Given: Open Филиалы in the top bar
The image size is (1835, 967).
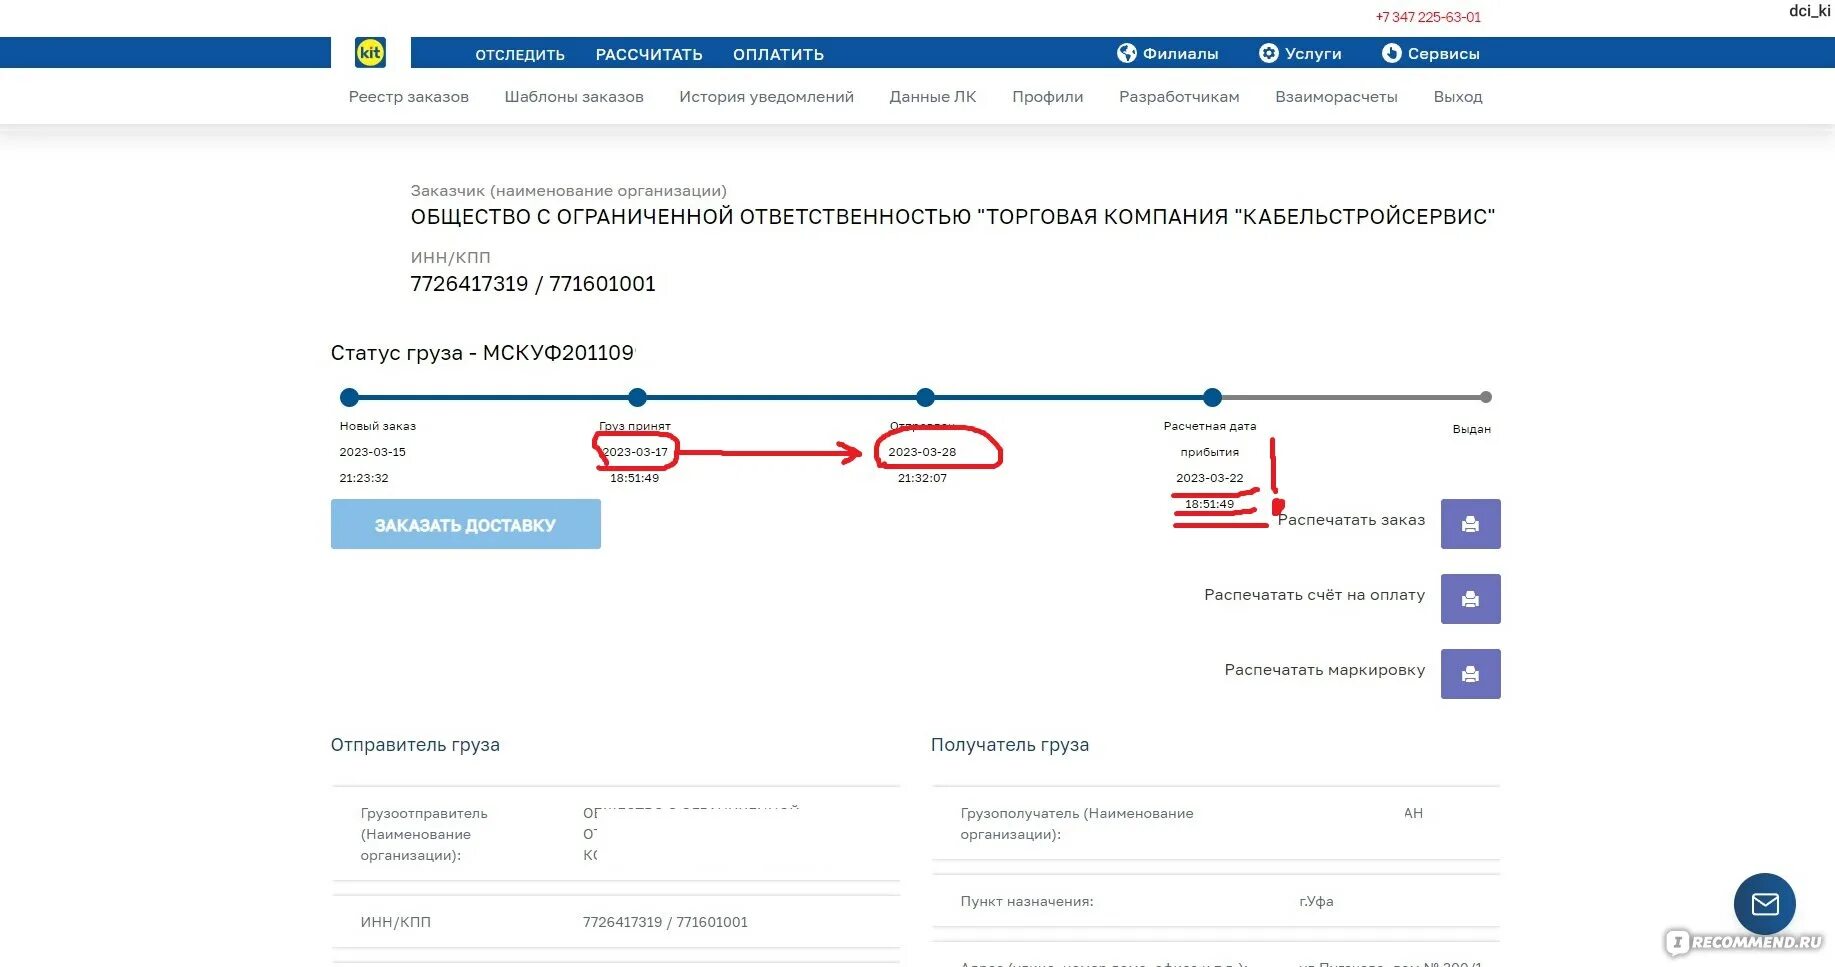Looking at the screenshot, I should tap(1180, 54).
